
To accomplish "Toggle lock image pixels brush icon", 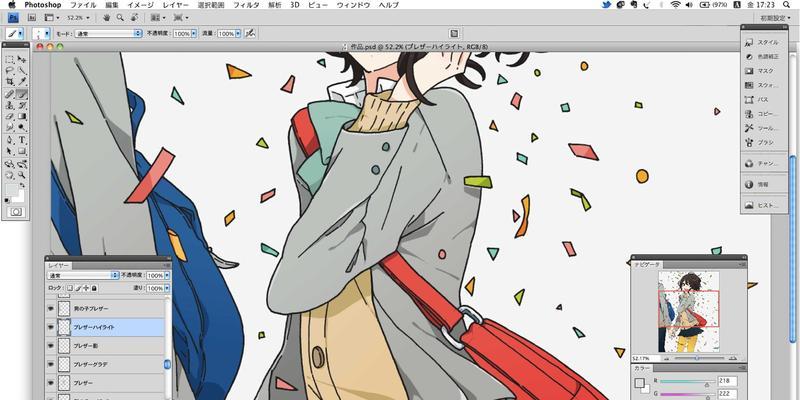I will coord(78,288).
